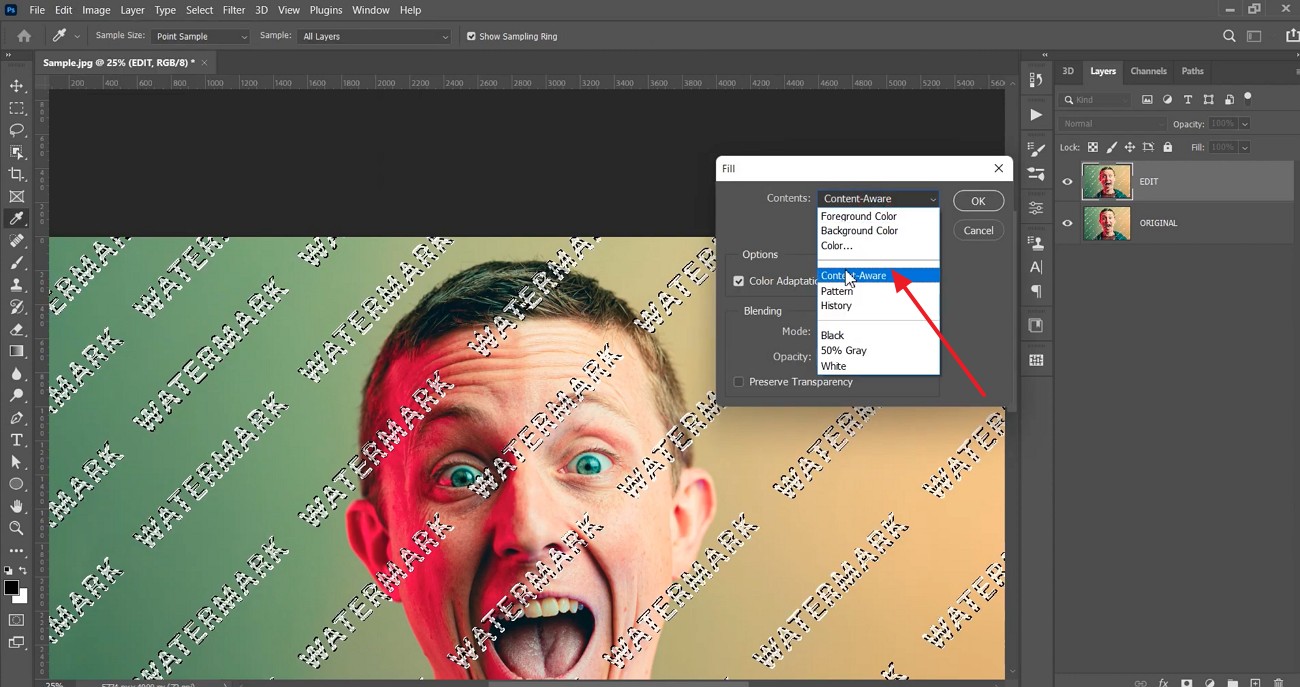Activate the Crop tool

coord(16,172)
